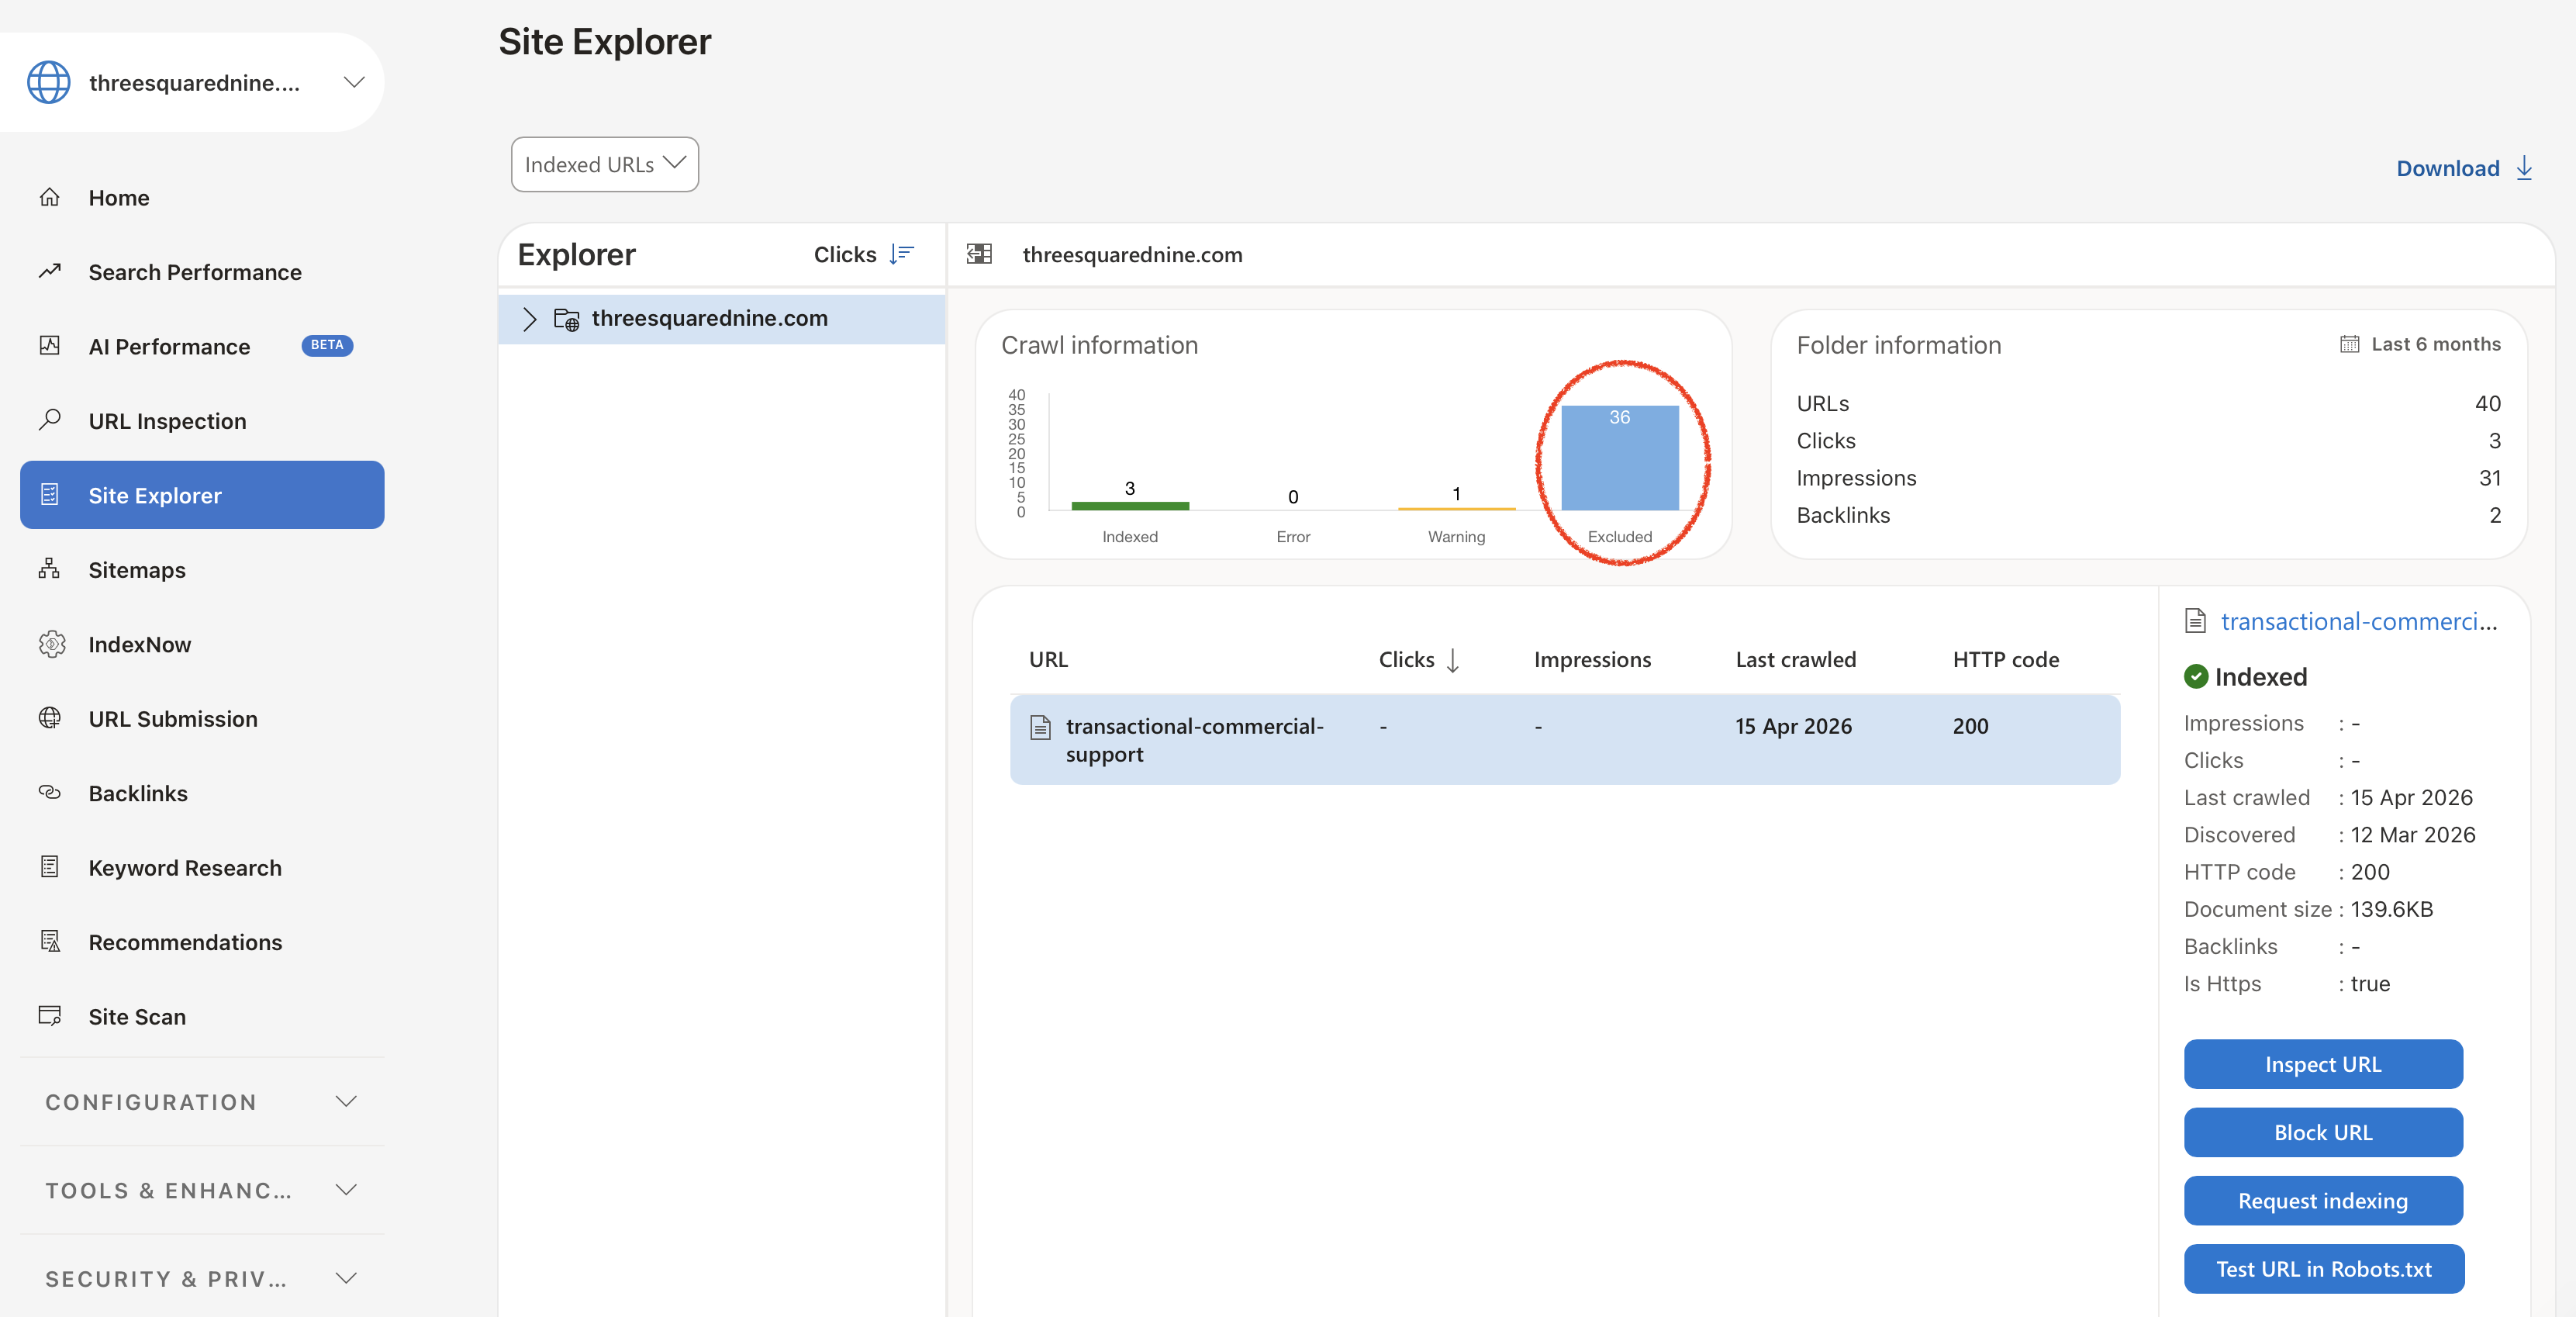Open Sitemaps section
Image resolution: width=2576 pixels, height=1317 pixels.
click(x=137, y=570)
